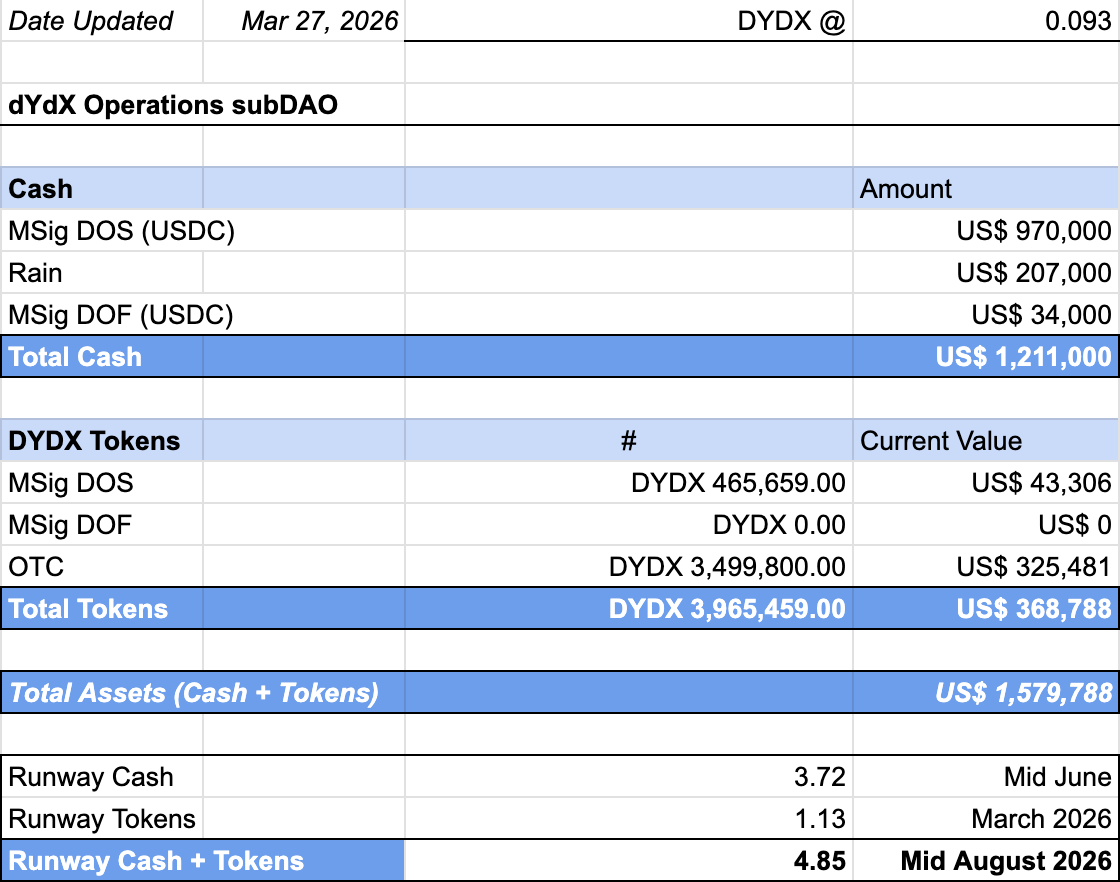Select the 'Mid June' cell
Image resolution: width=1120 pixels, height=882 pixels.
click(x=986, y=777)
